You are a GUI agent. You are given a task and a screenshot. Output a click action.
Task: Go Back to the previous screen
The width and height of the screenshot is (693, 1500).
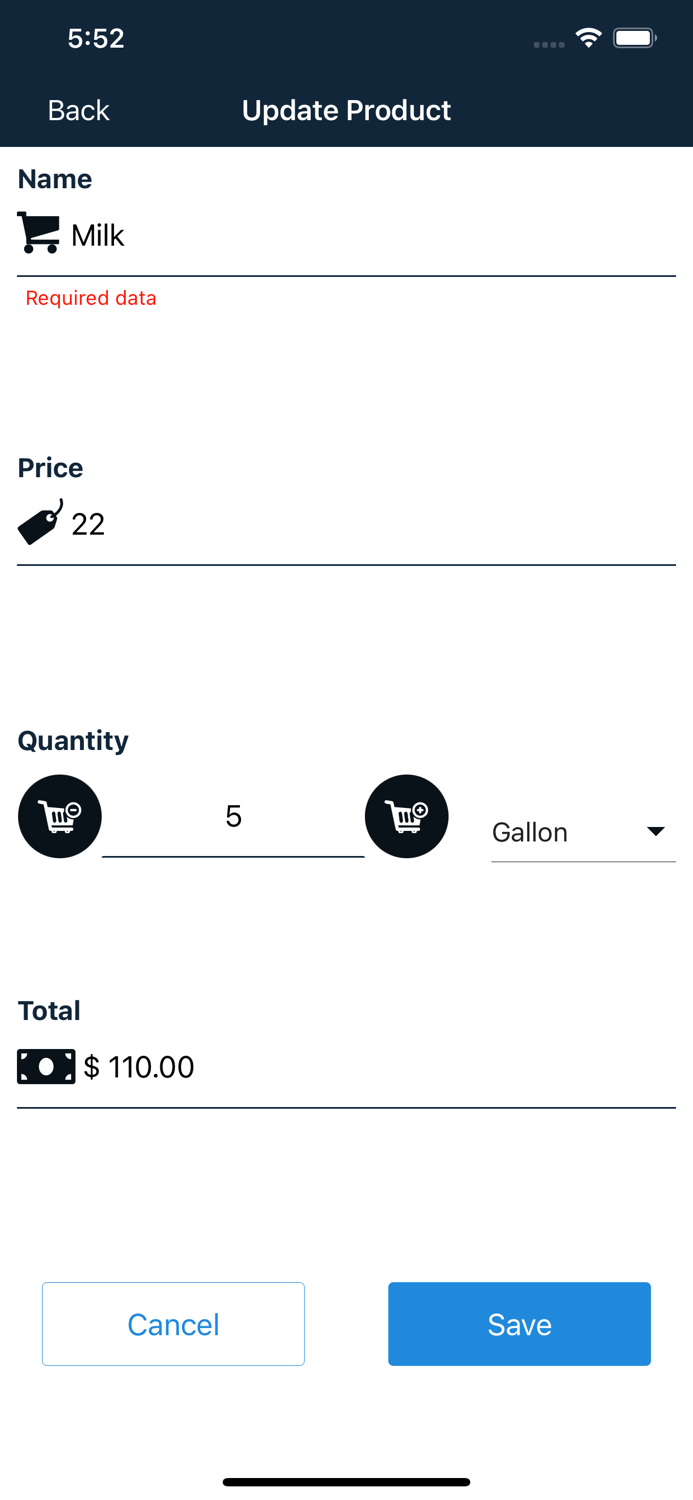click(x=78, y=110)
